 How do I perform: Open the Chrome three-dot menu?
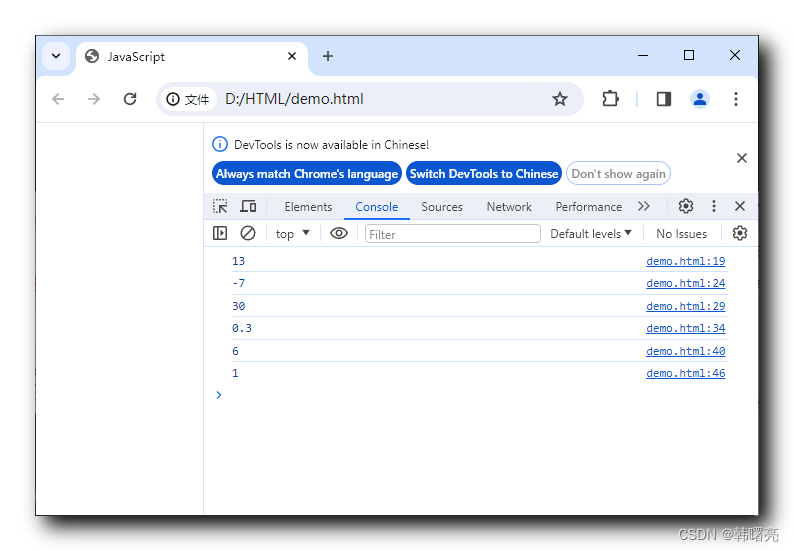(x=736, y=99)
